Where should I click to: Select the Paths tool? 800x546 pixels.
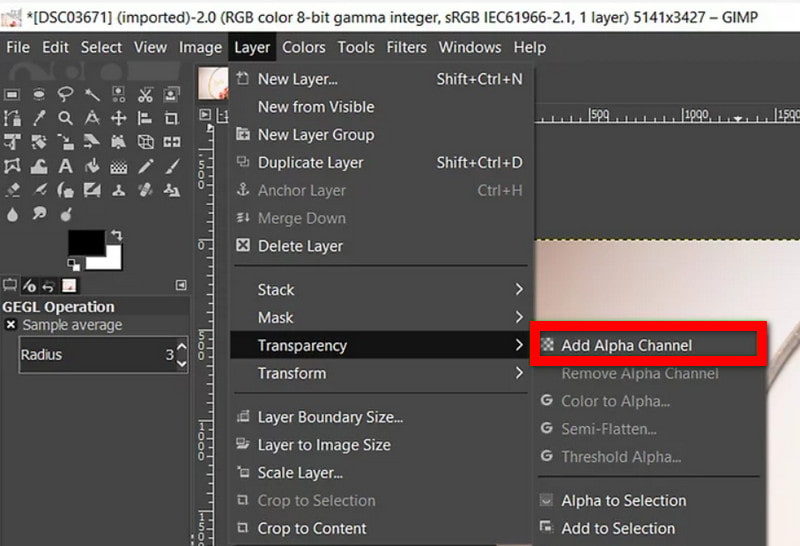(12, 118)
